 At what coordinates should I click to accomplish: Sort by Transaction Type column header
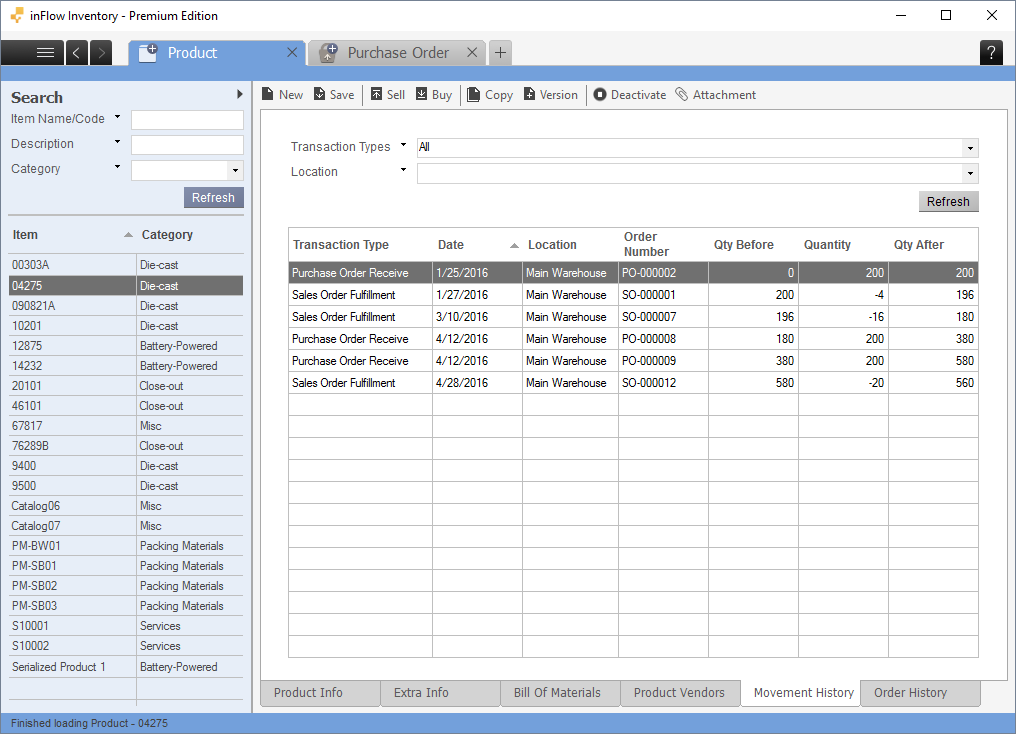[360, 245]
